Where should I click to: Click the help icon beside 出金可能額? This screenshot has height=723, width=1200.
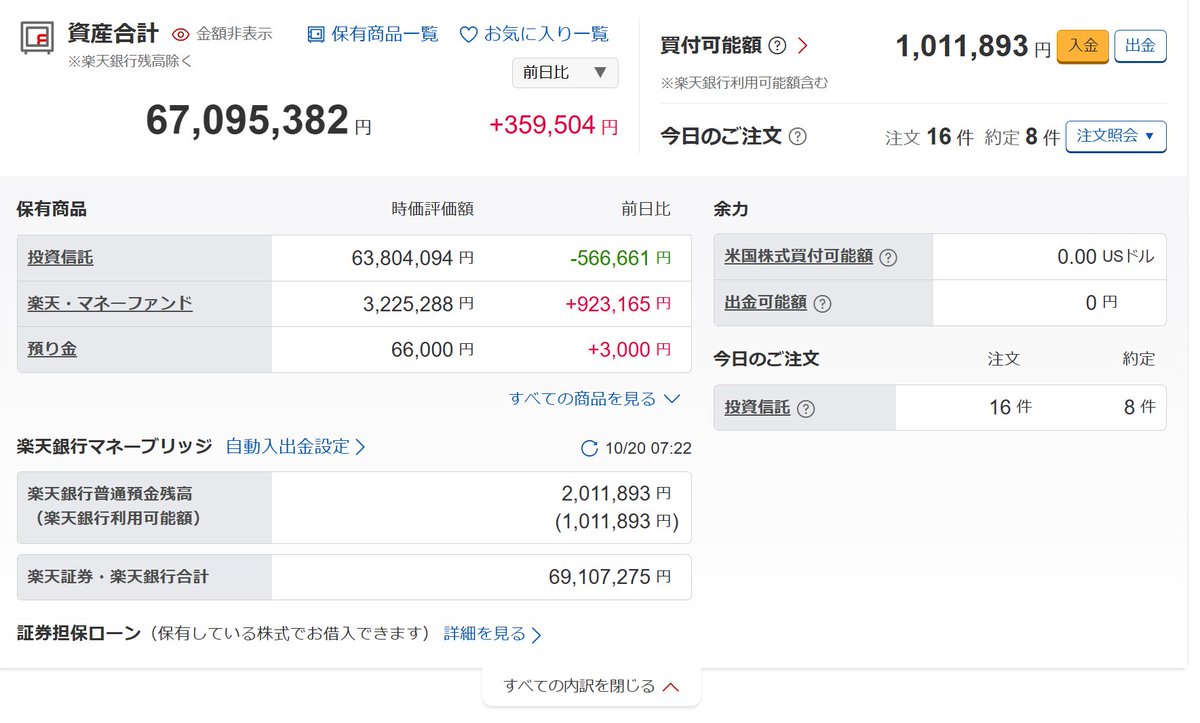click(x=822, y=302)
